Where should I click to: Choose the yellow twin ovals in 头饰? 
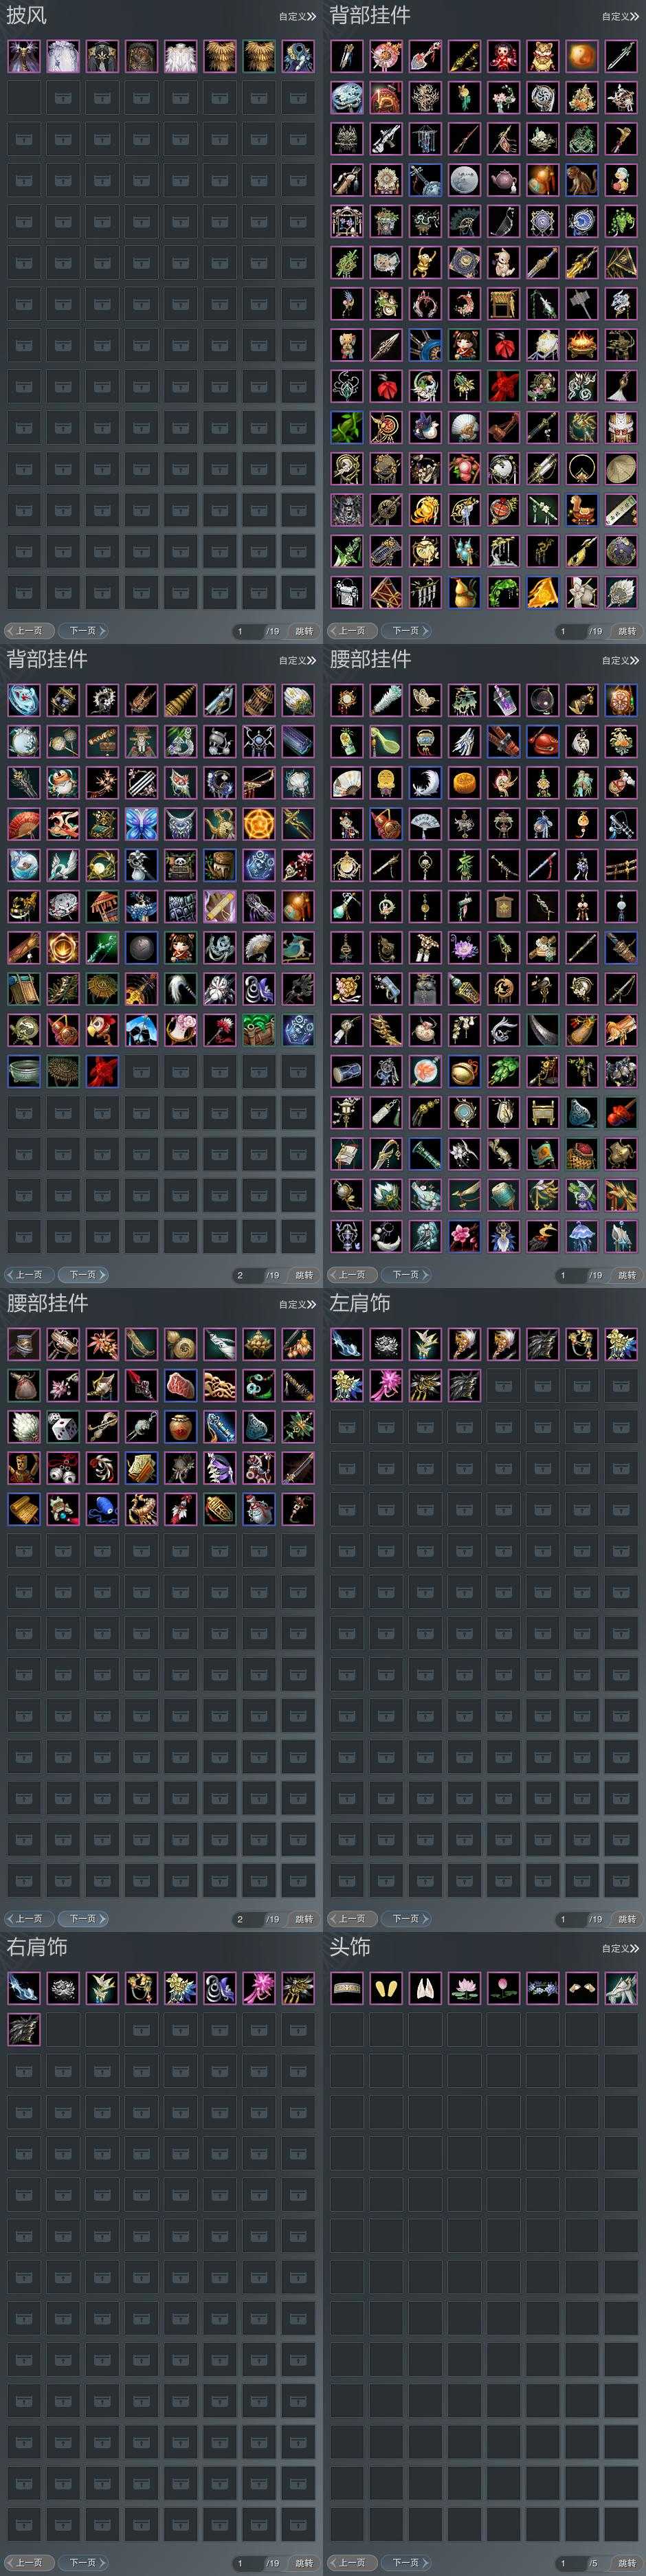tap(386, 1988)
